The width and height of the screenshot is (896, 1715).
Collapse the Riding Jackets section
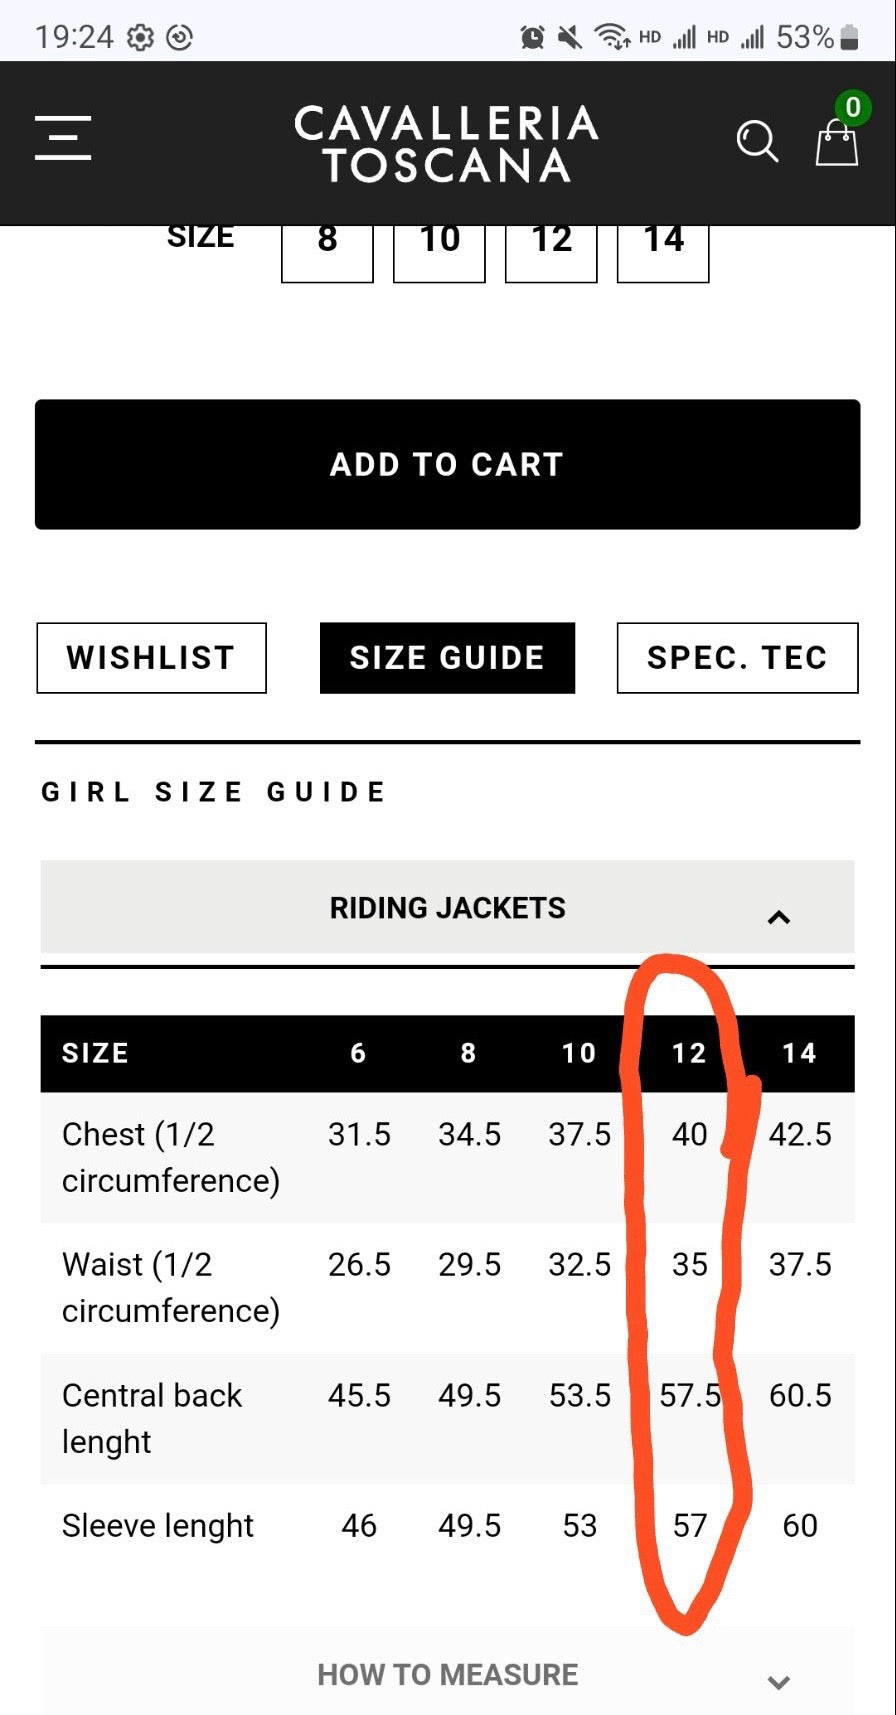[x=447, y=908]
